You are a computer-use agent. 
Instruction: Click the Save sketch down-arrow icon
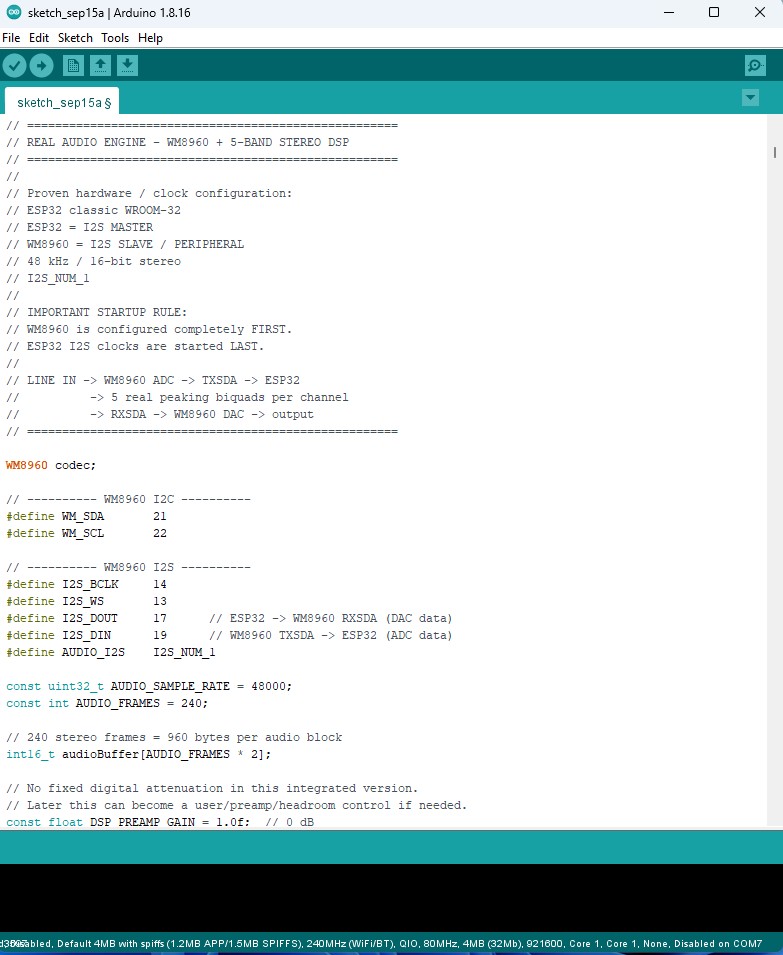coord(127,65)
